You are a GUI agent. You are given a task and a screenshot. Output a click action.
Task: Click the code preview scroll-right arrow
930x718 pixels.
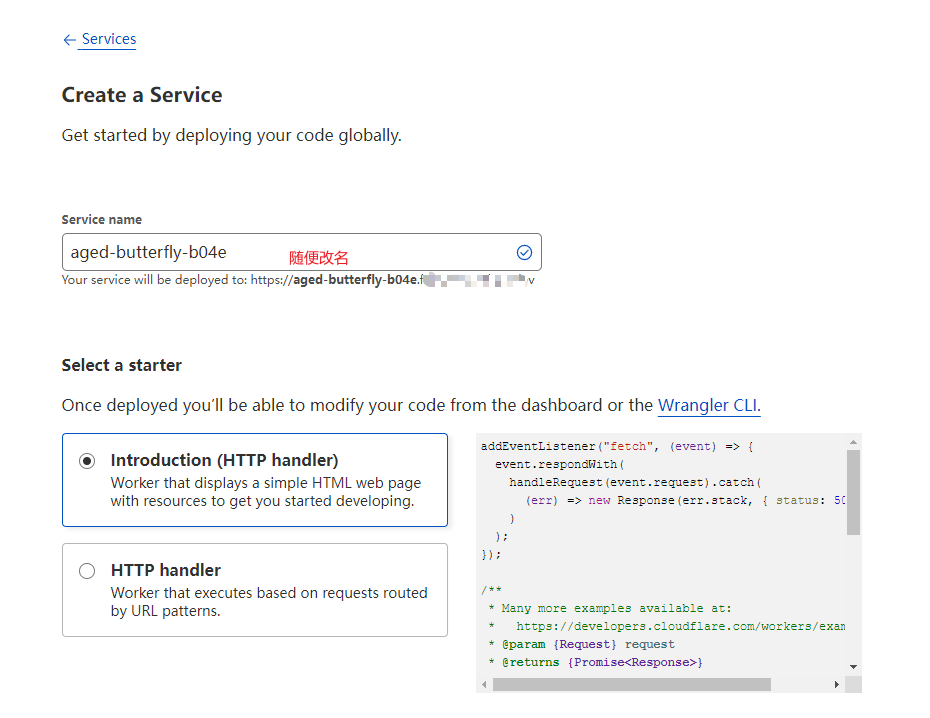(x=837, y=685)
